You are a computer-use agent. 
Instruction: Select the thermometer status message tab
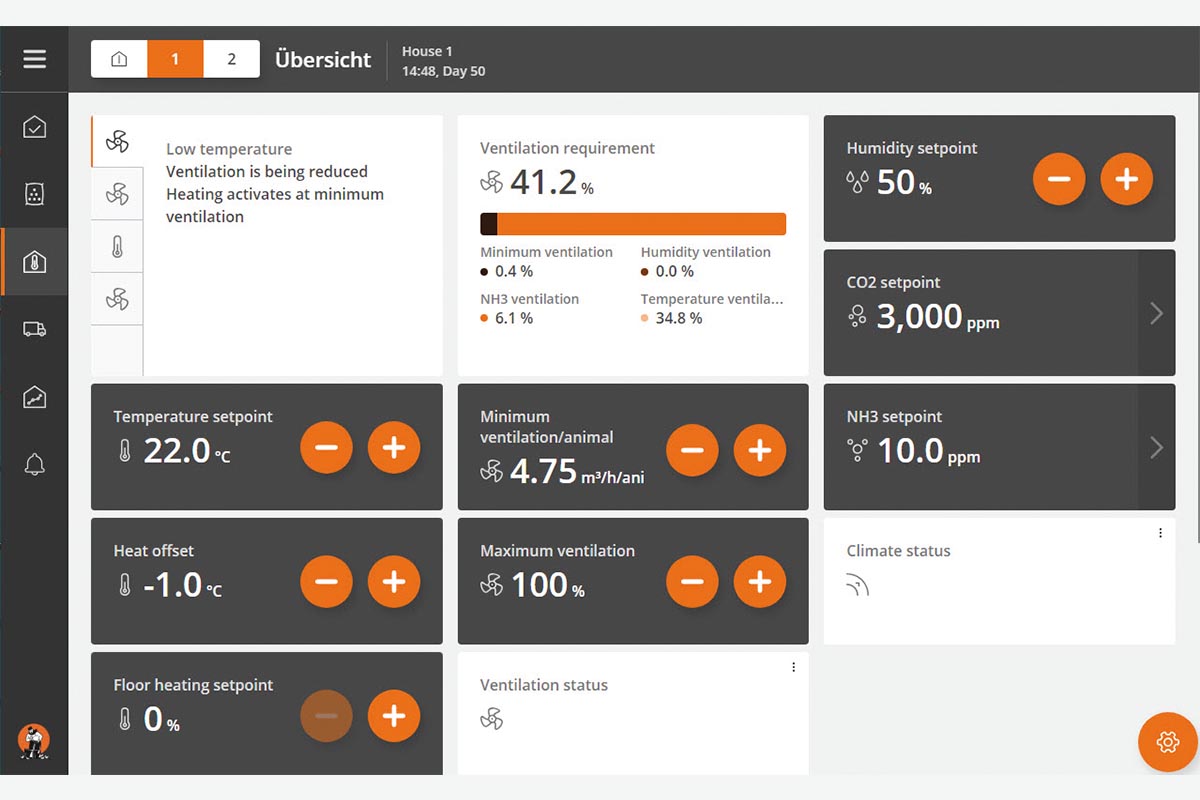117,246
